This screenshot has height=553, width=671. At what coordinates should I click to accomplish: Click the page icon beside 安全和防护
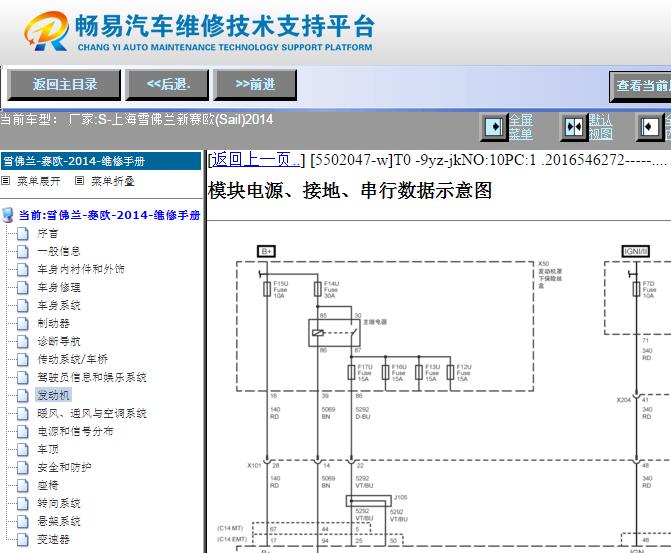23,467
